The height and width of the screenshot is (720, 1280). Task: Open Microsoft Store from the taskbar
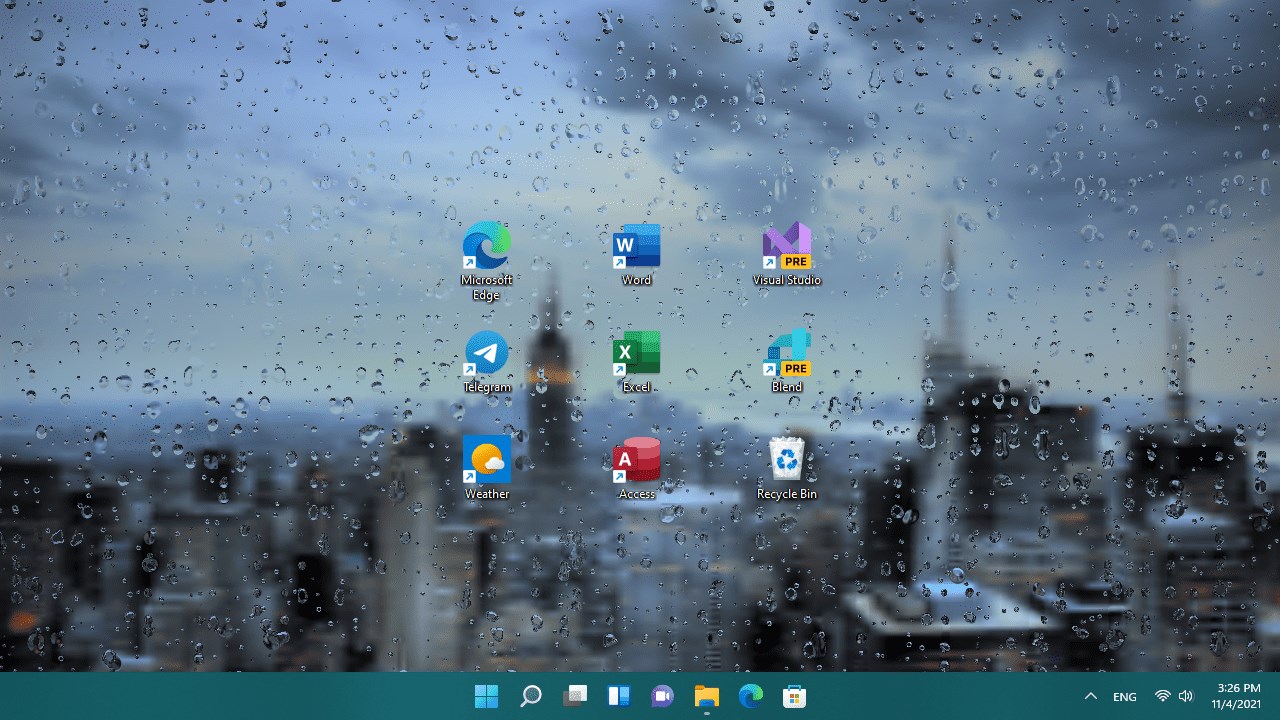[795, 696]
